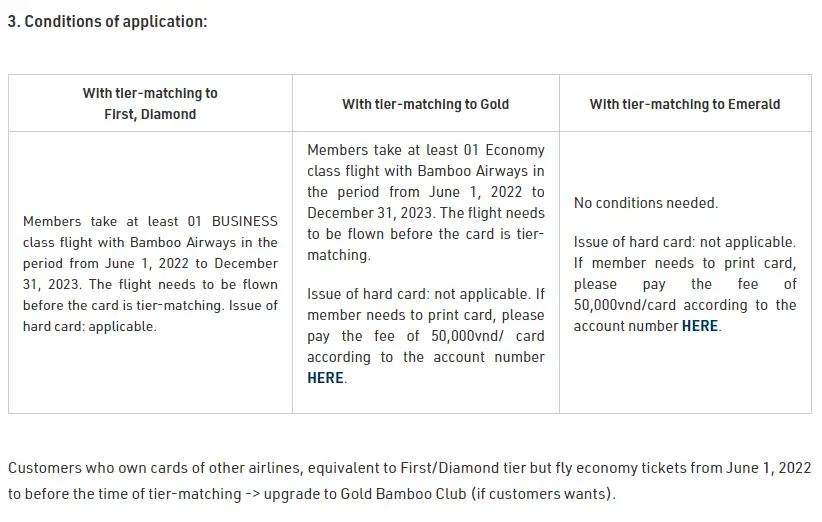This screenshot has width=822, height=522.
Task: Click the word "BUSINESS" in First/Diamond cell
Action: 245,221
